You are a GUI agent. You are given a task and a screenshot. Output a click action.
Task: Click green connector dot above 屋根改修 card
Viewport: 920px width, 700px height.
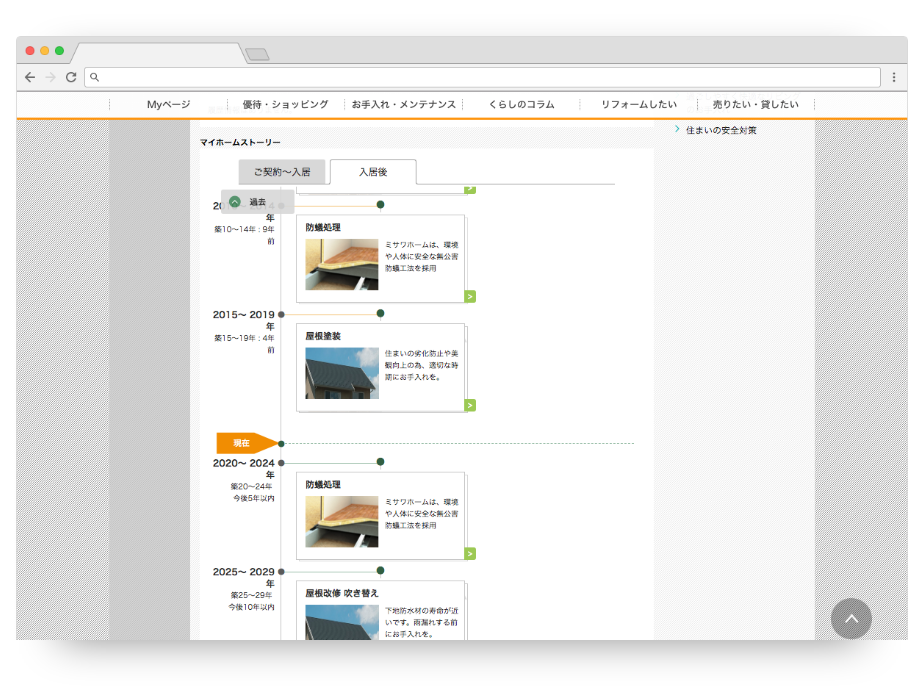pos(380,570)
